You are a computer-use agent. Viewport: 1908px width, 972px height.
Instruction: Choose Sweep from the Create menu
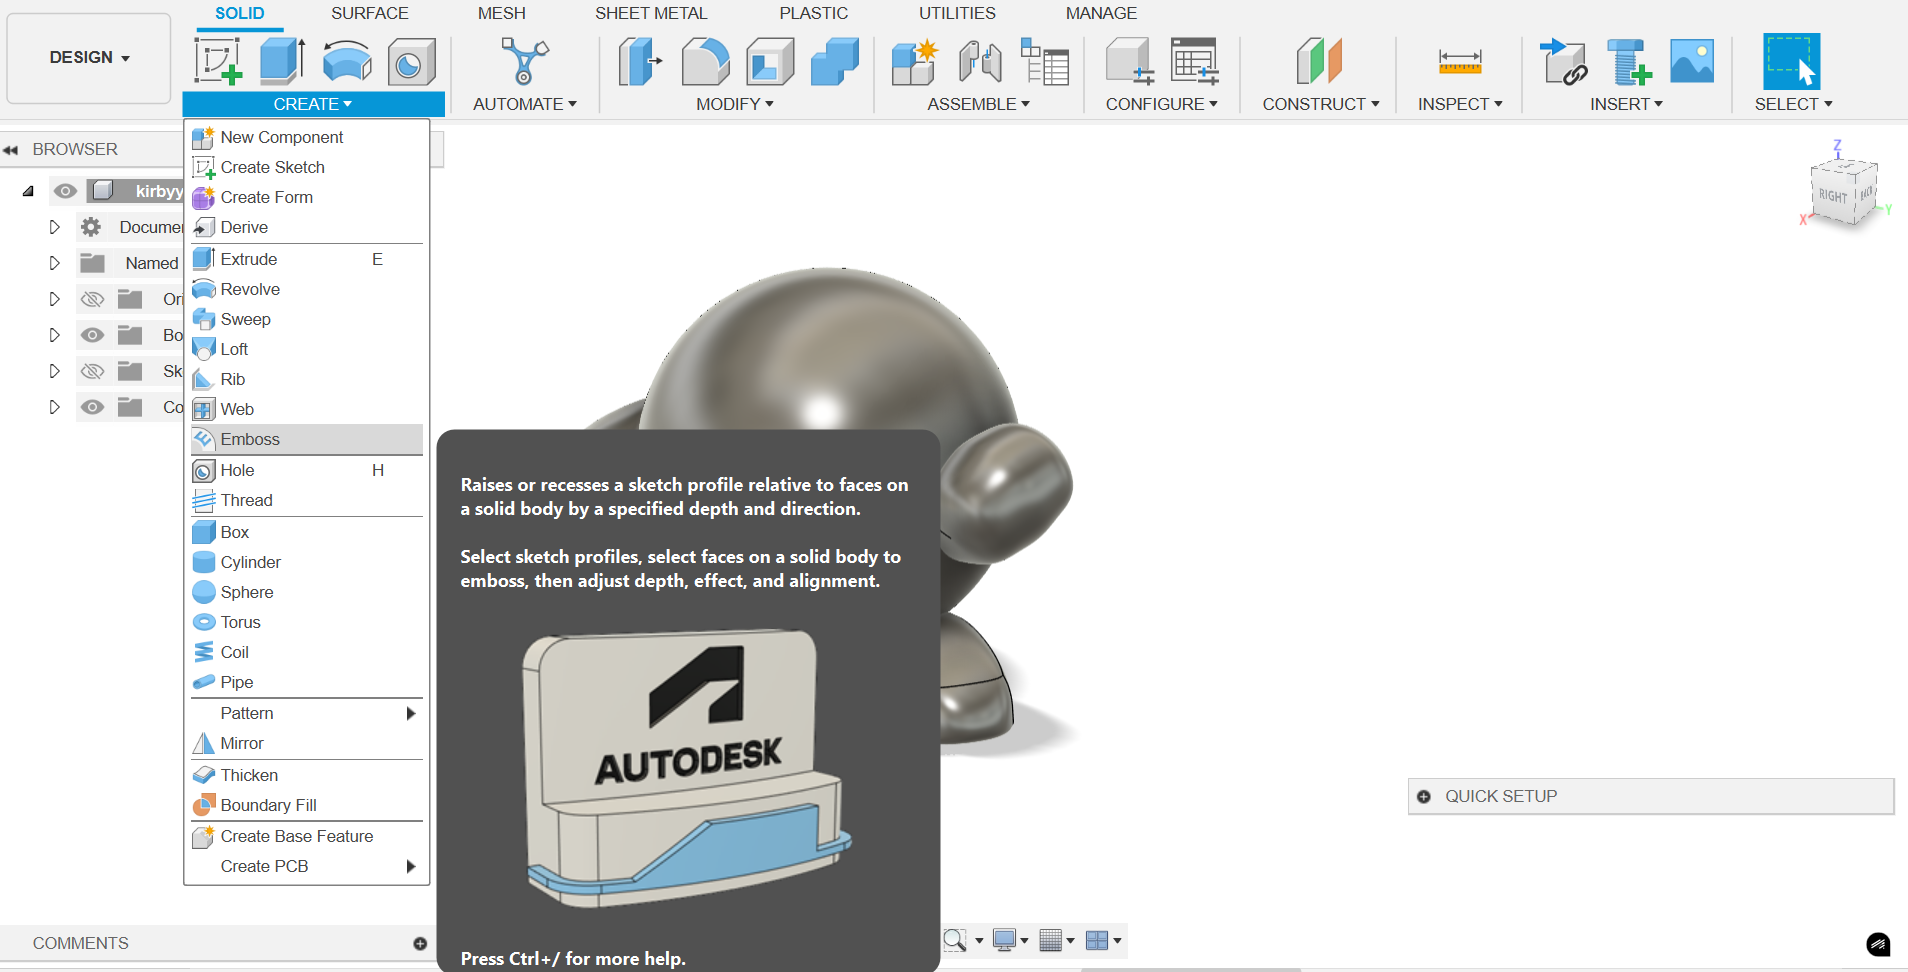(x=306, y=319)
